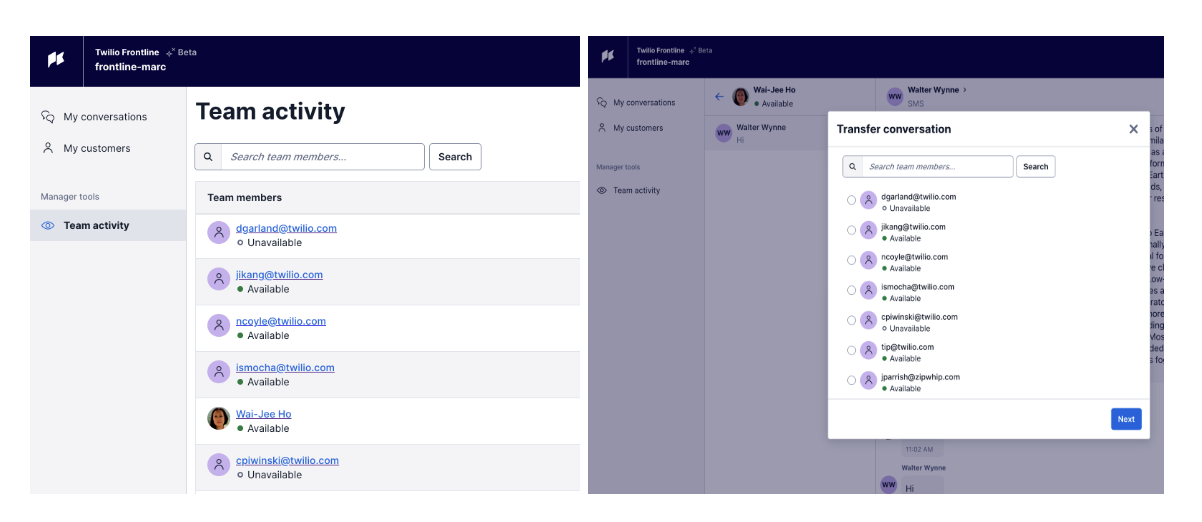Click avatar icon beside tip@twilio.com in Transfer dialog

pyautogui.click(x=869, y=350)
